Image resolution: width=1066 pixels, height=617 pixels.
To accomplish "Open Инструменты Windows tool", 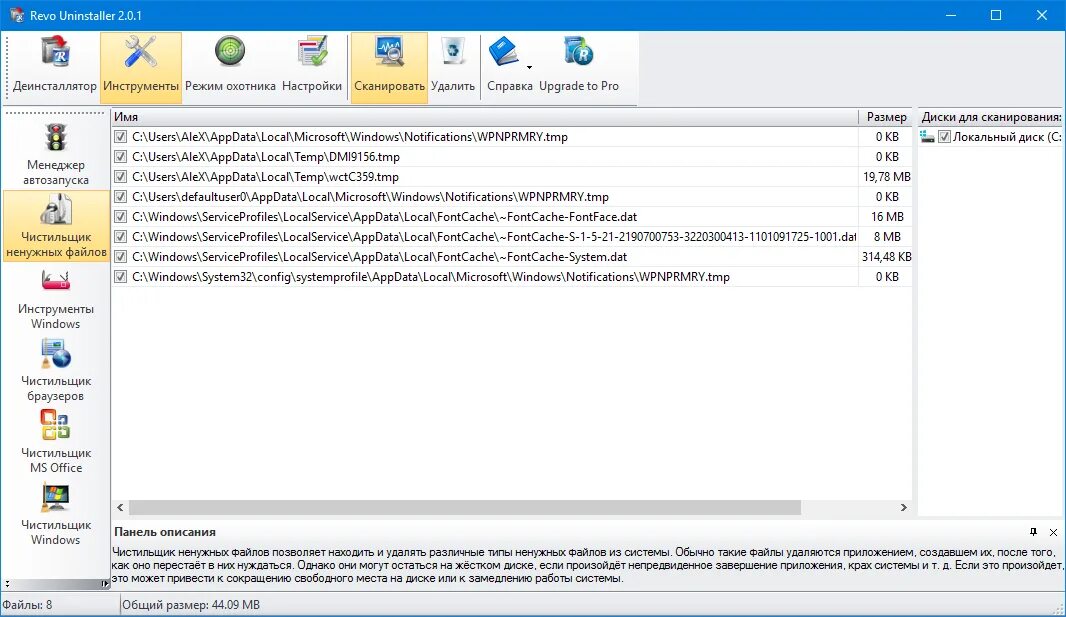I will (x=56, y=298).
